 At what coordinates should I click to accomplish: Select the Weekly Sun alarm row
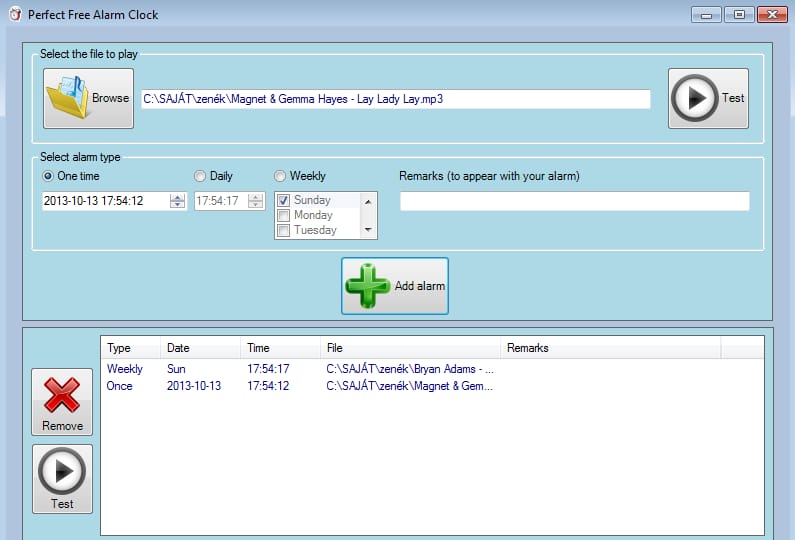click(x=432, y=369)
